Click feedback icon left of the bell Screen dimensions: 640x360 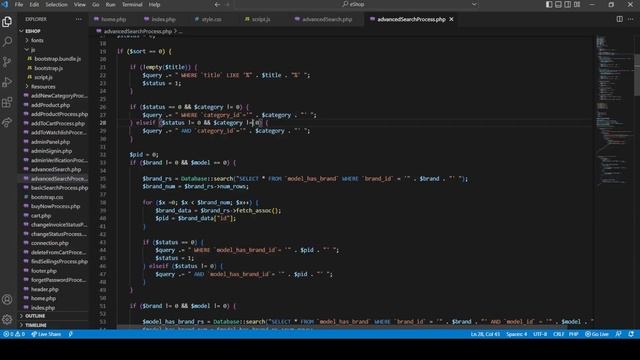(618, 334)
